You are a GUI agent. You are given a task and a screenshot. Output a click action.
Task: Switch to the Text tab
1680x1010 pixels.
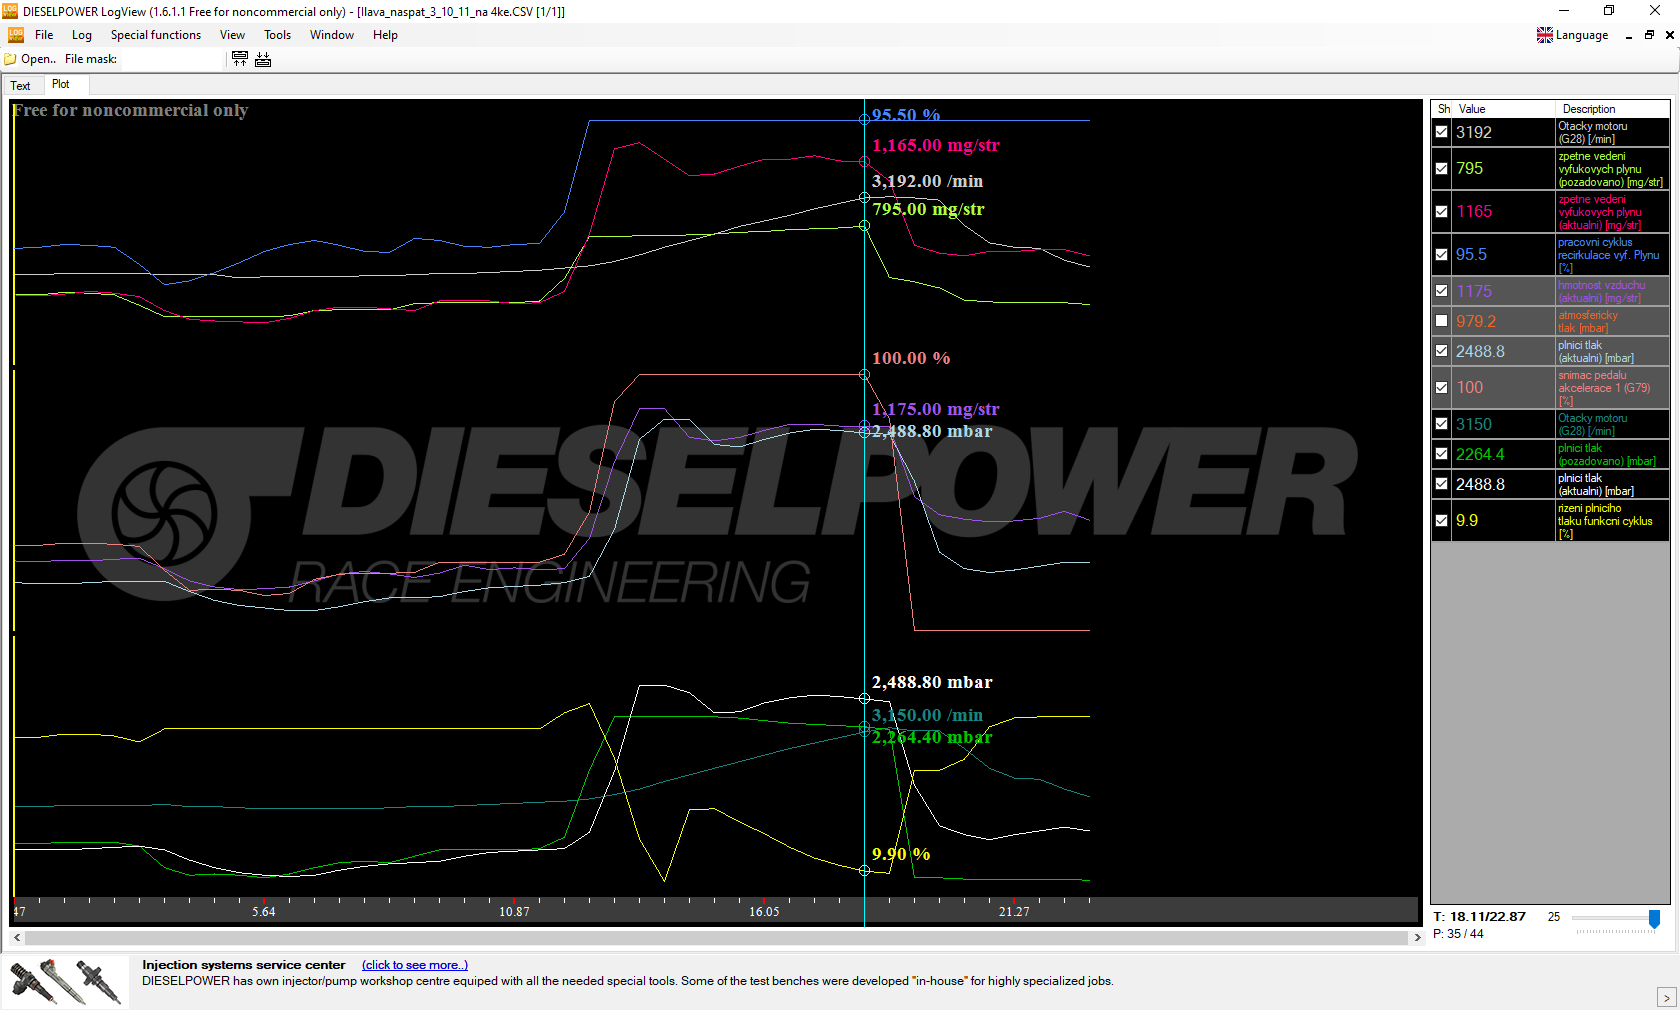(20, 86)
